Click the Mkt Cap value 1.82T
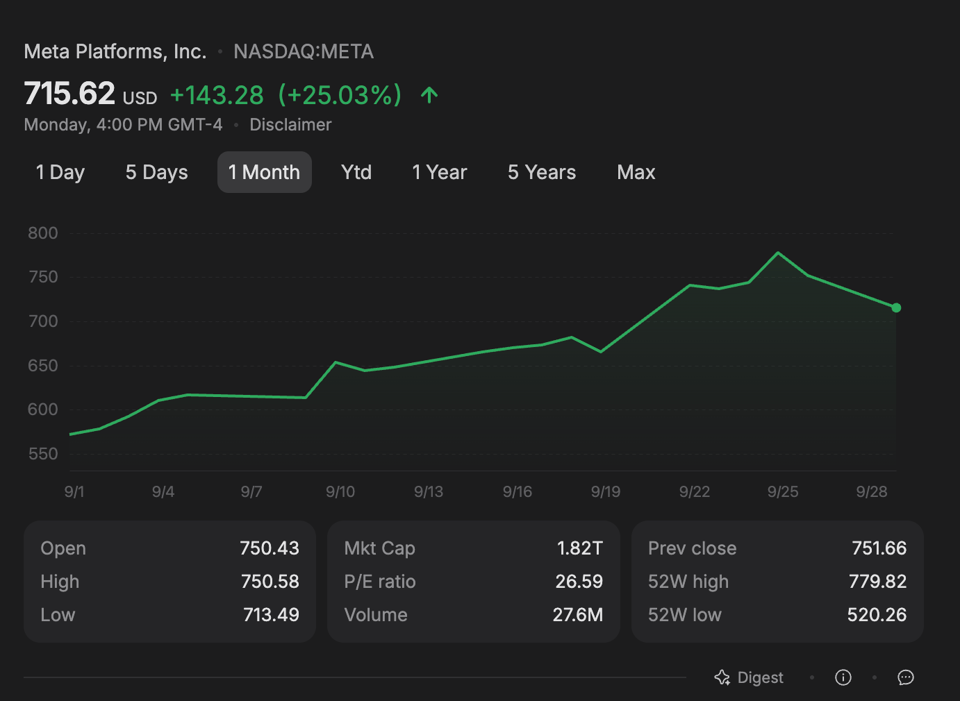This screenshot has width=960, height=701. (580, 548)
